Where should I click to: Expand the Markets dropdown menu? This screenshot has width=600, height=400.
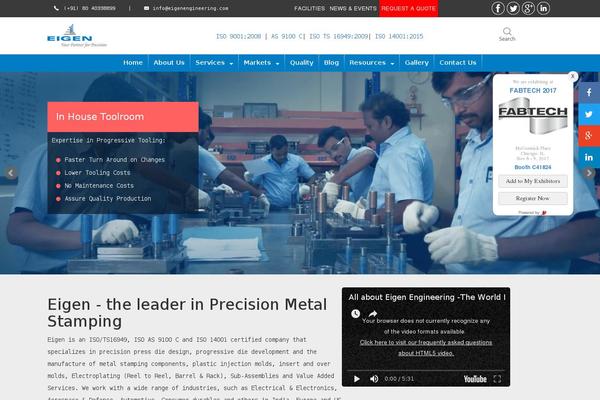(x=261, y=63)
